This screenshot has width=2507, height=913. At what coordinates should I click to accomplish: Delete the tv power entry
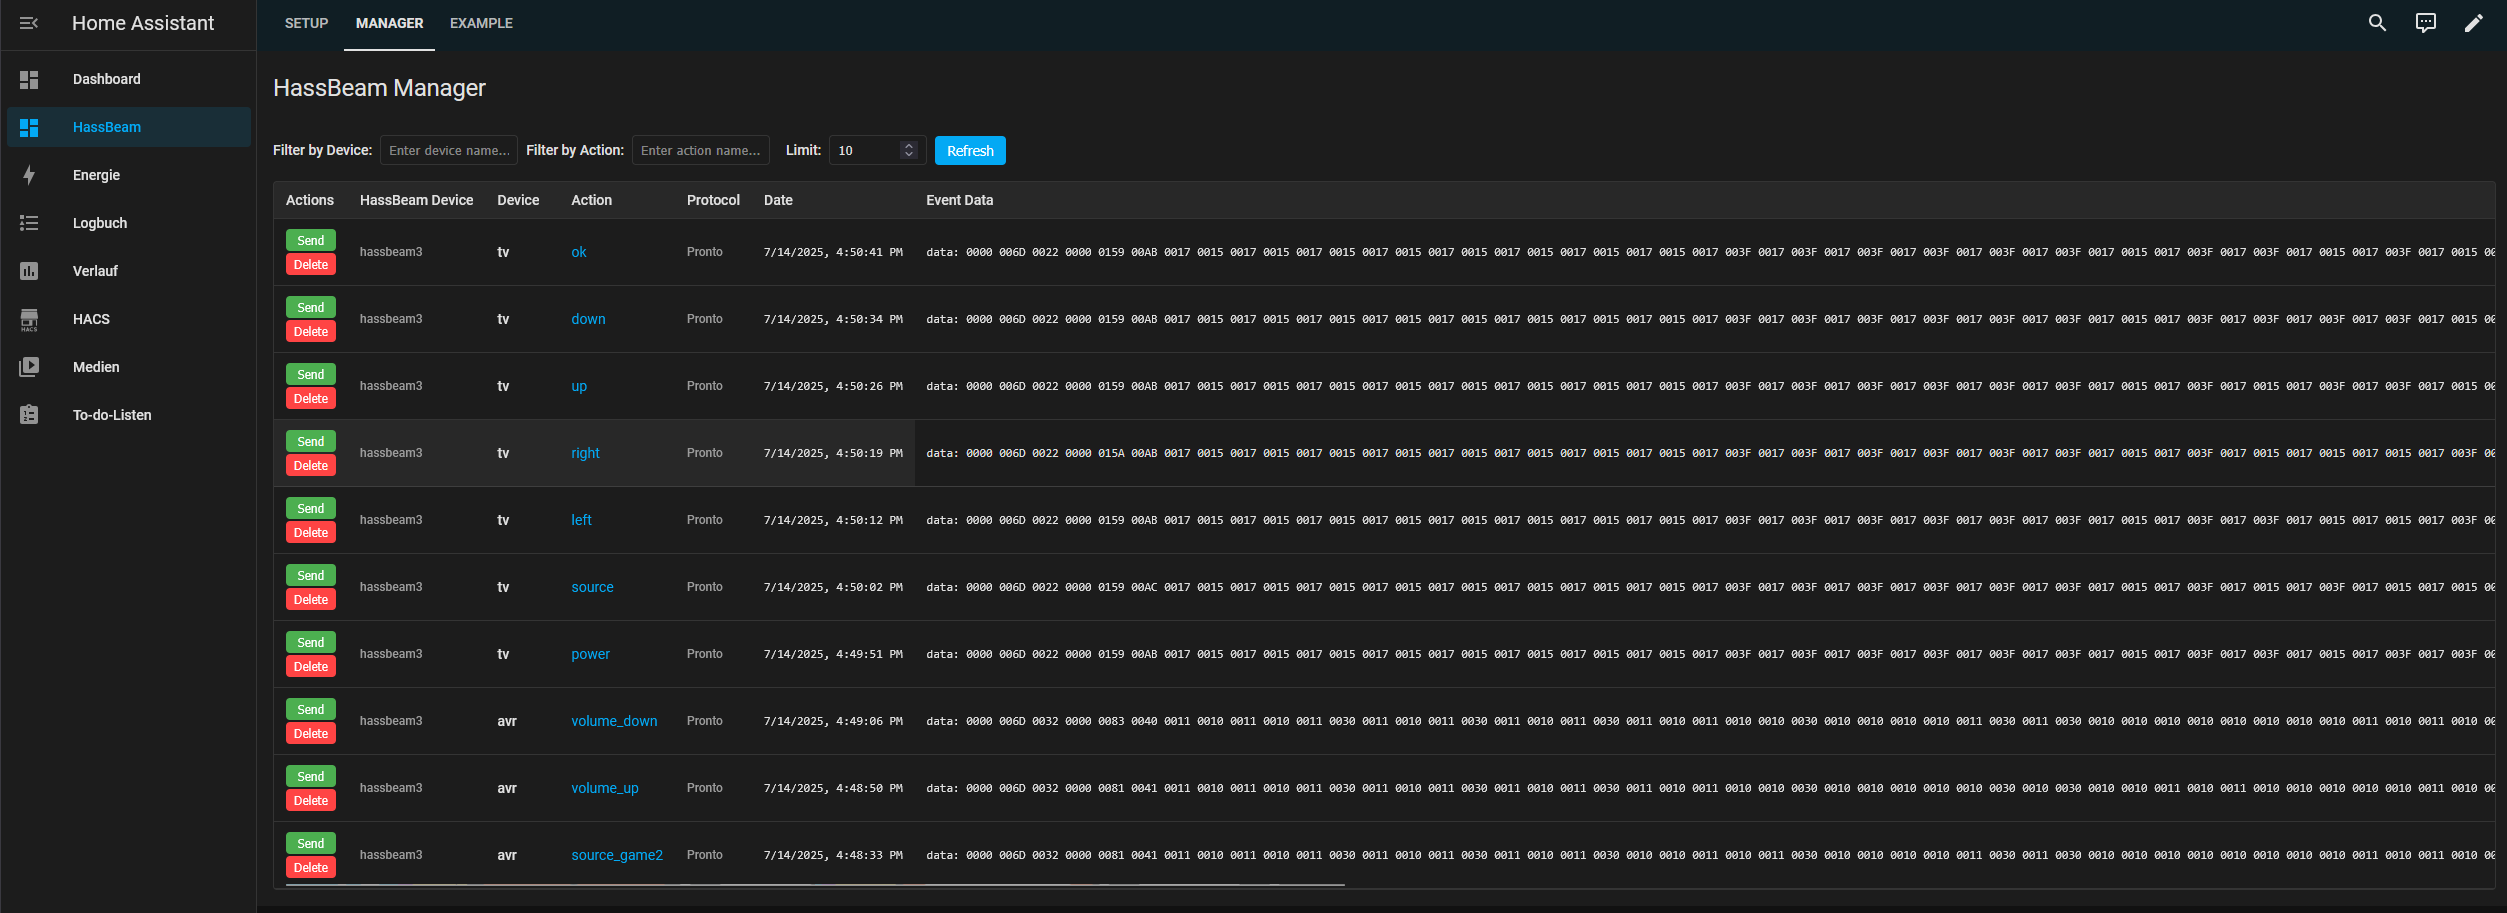point(311,667)
